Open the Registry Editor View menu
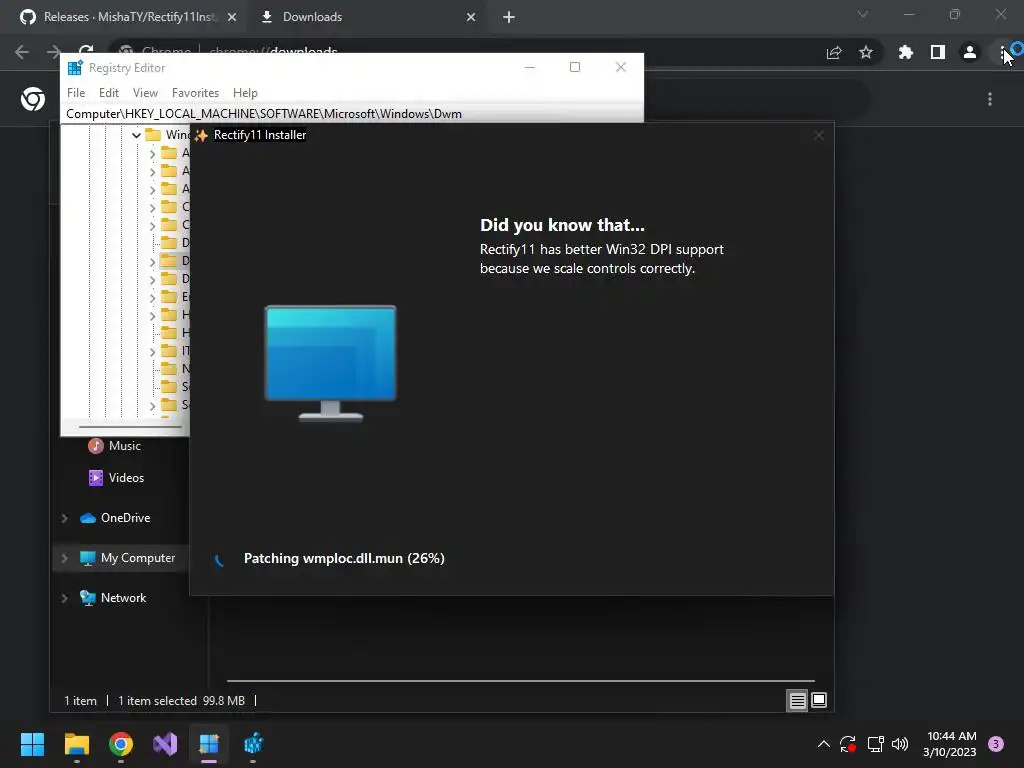Image resolution: width=1024 pixels, height=768 pixels. 145,93
